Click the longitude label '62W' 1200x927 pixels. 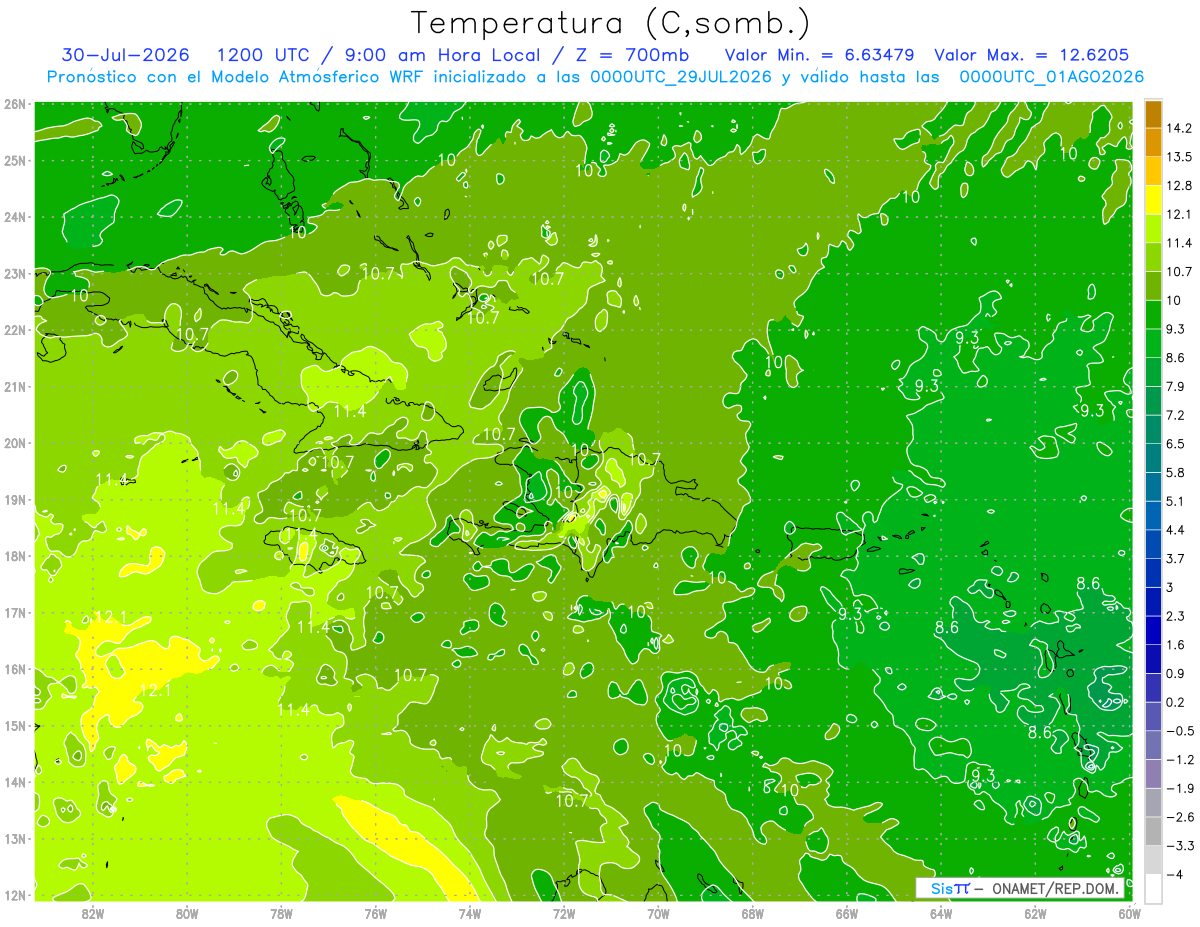pos(1035,912)
